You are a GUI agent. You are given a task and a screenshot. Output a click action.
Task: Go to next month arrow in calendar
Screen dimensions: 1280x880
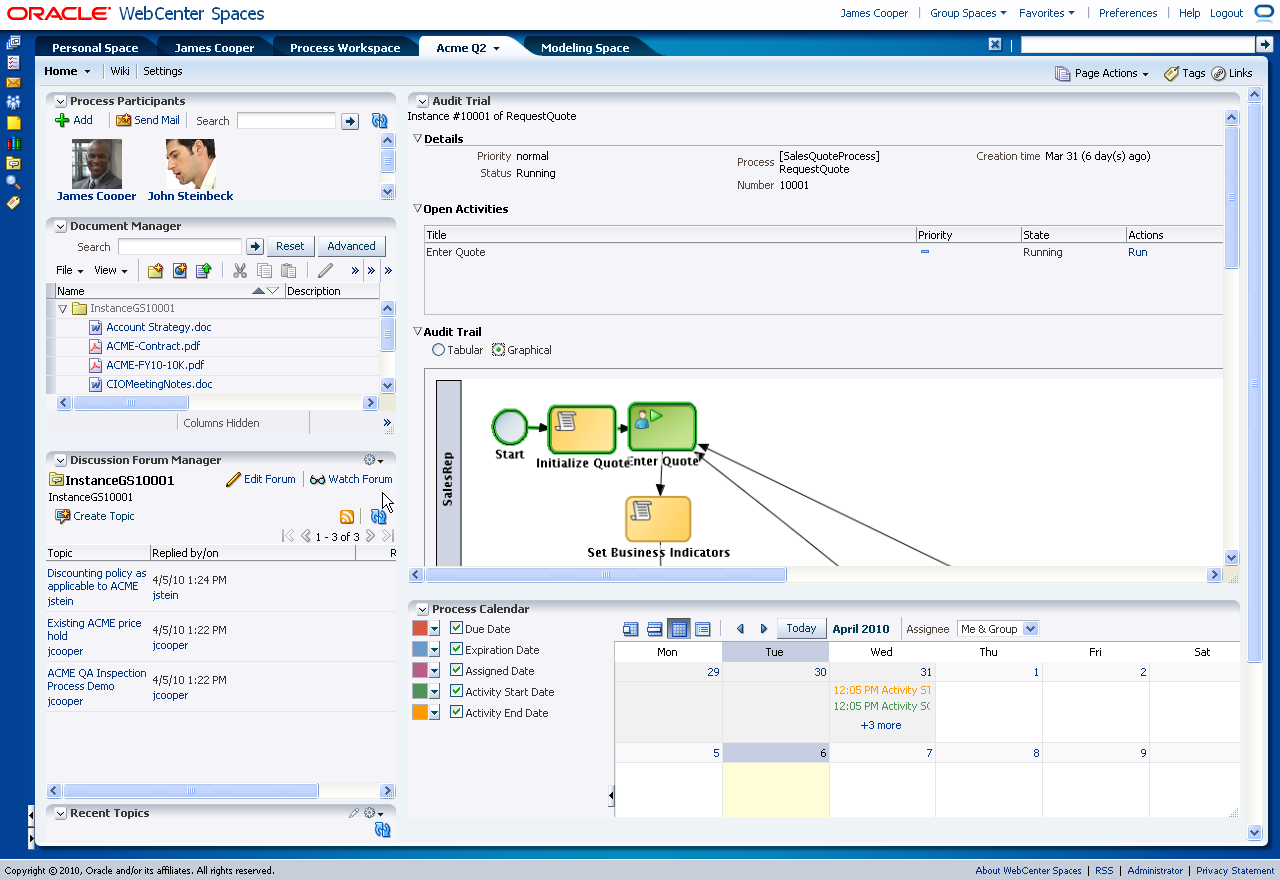point(764,629)
